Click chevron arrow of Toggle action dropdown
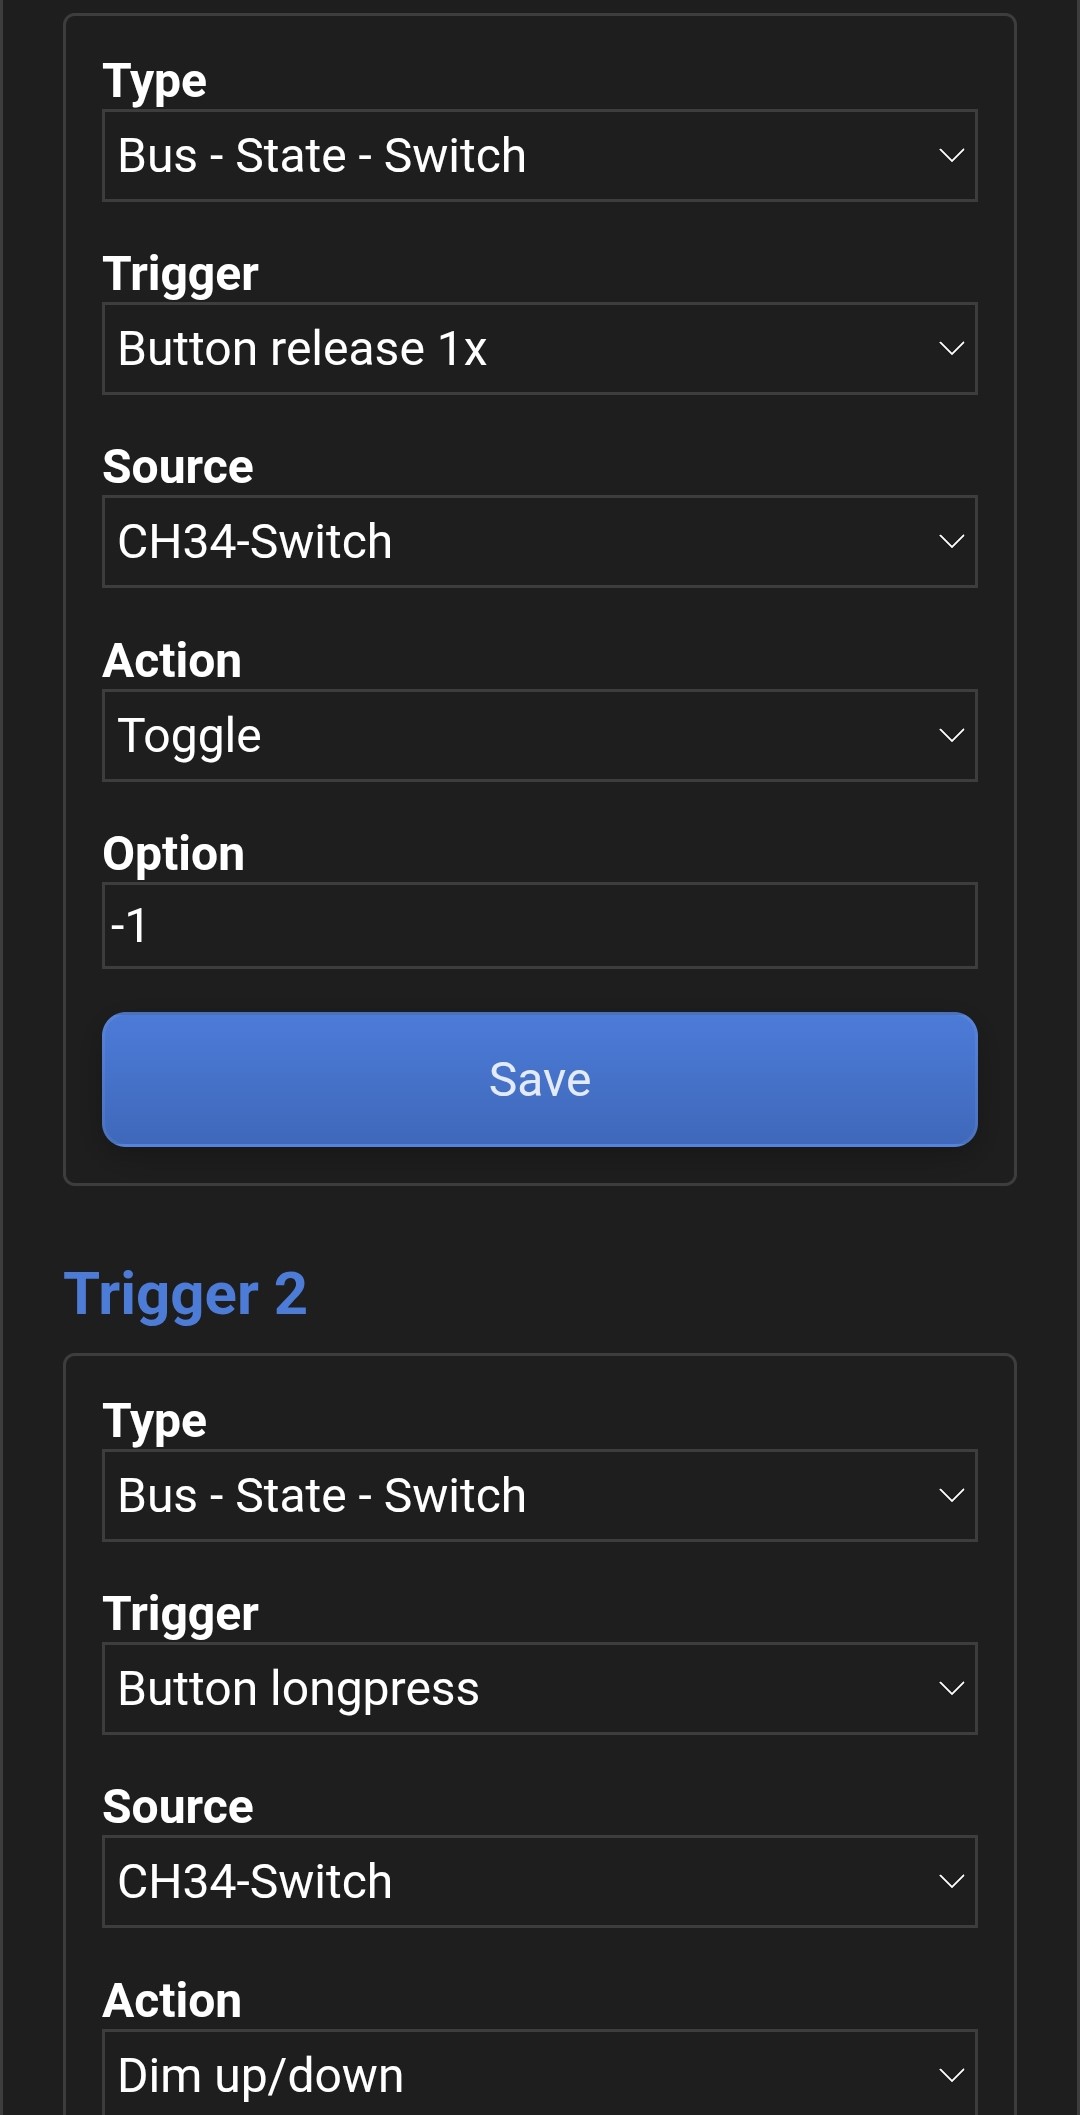Viewport: 1080px width, 2115px height. (x=951, y=735)
